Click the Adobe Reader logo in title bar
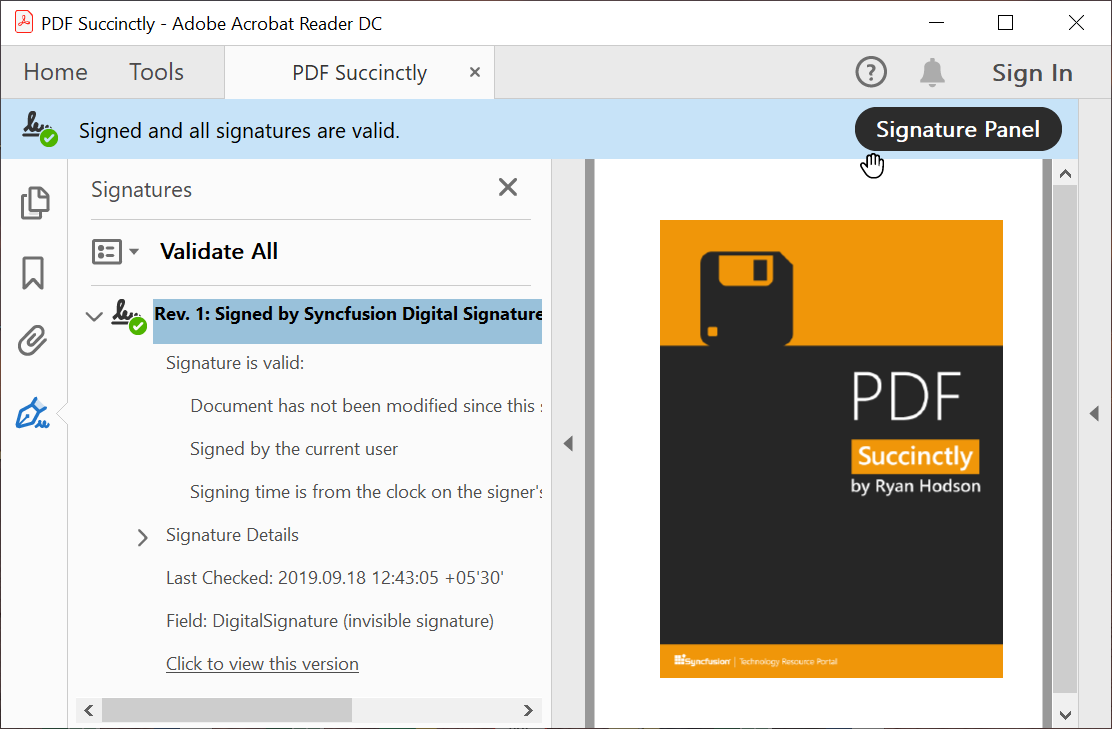The width and height of the screenshot is (1112, 729). click(x=22, y=22)
